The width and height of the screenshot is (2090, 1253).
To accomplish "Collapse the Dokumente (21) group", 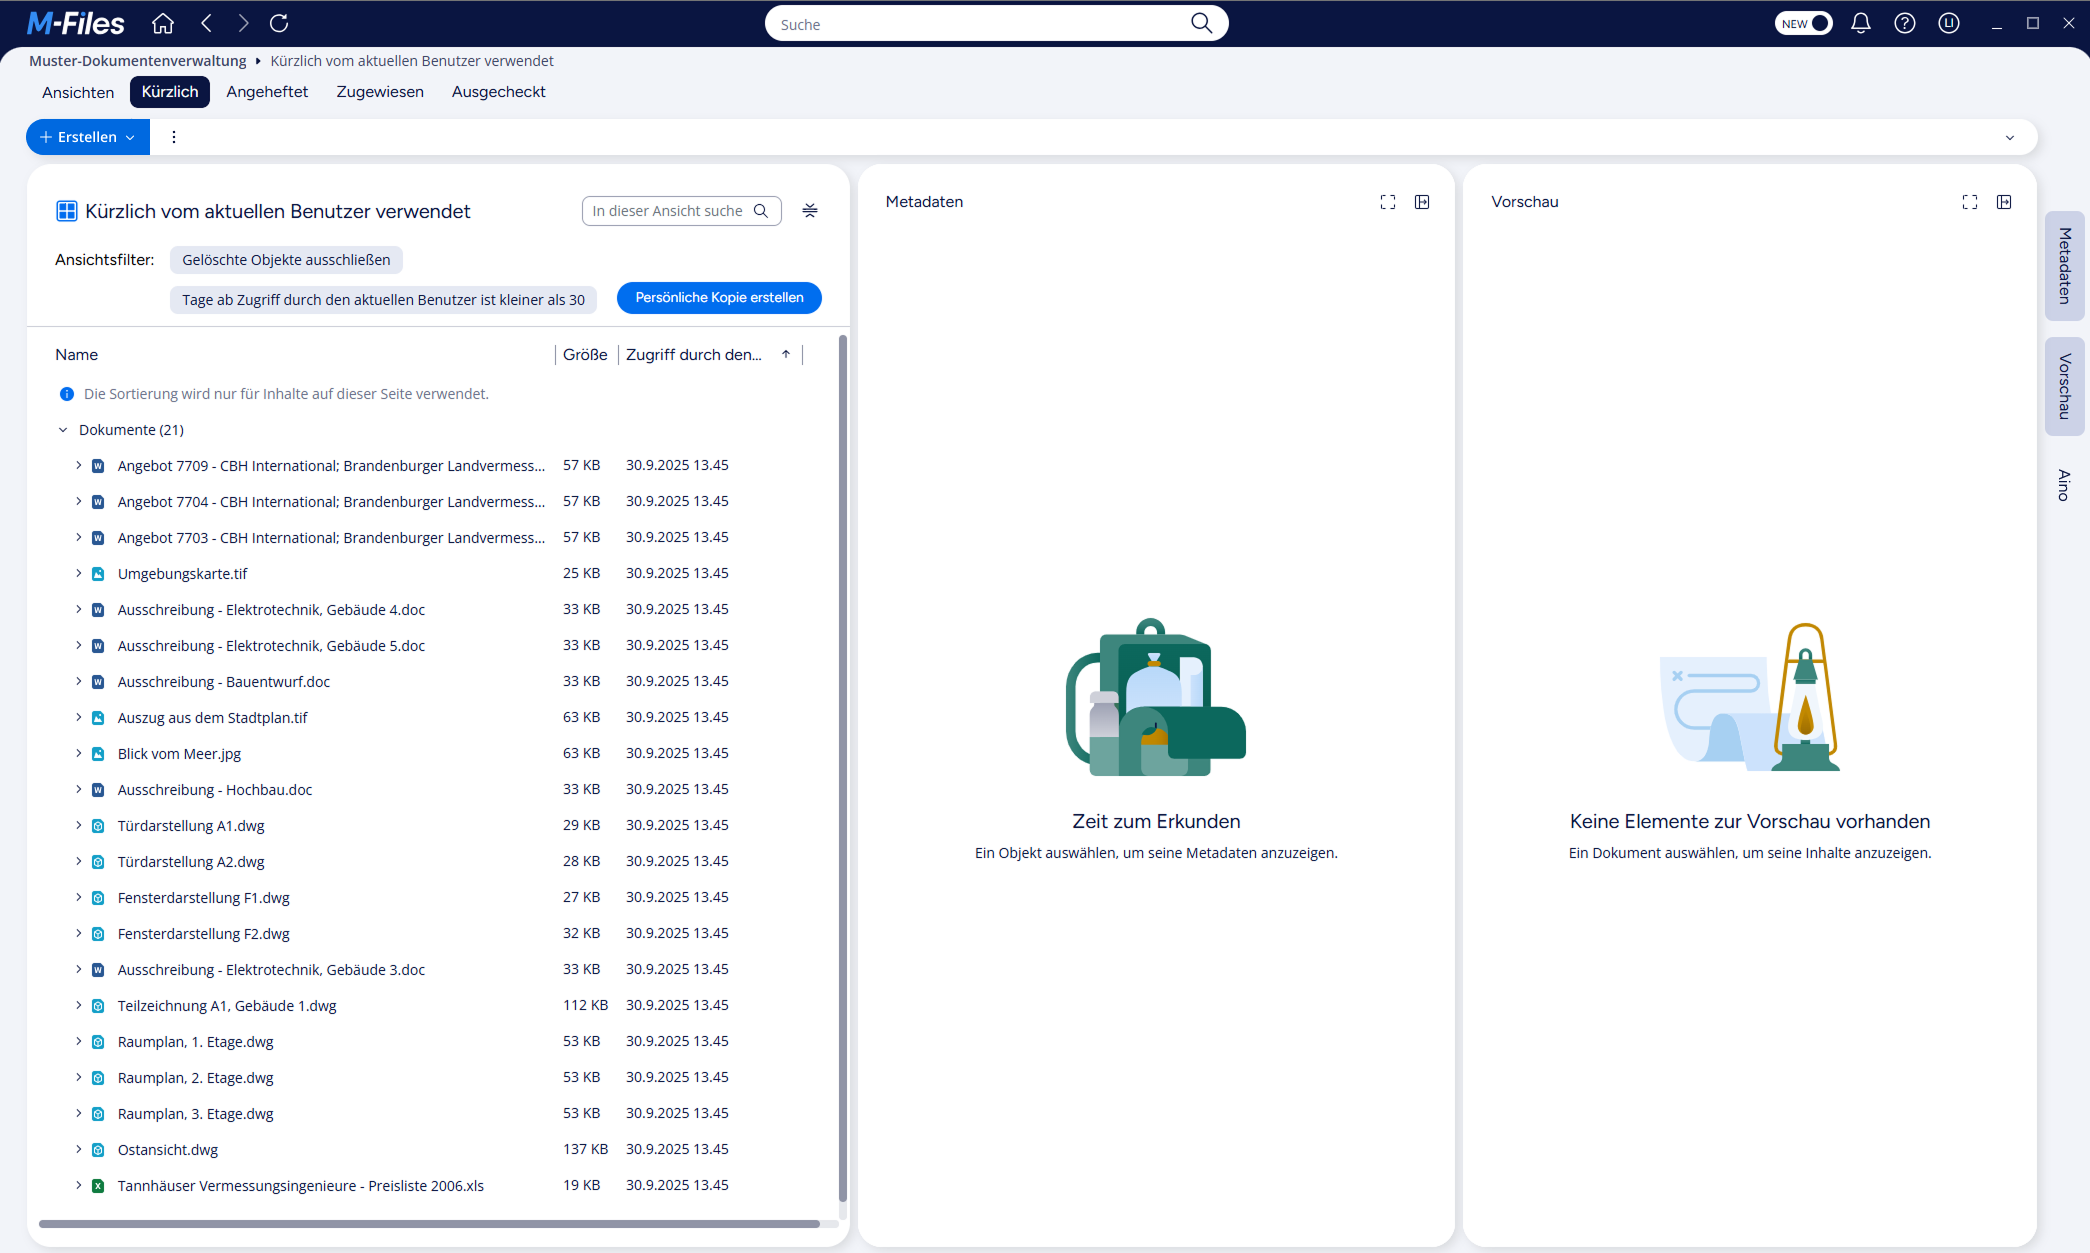I will point(63,430).
